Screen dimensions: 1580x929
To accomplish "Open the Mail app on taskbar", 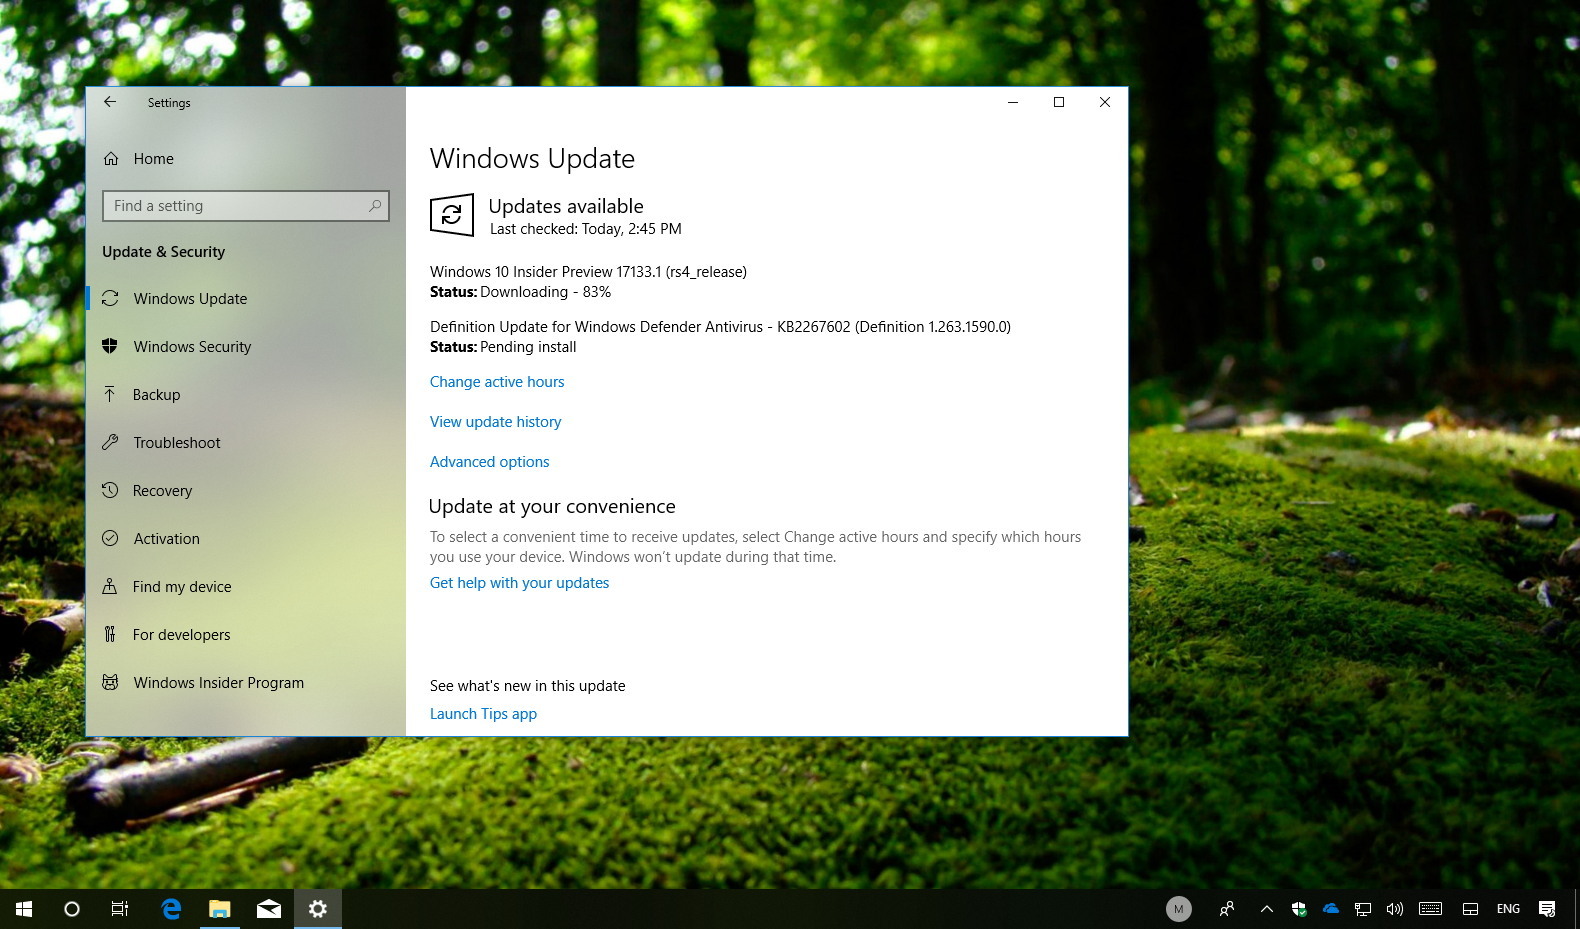I will coord(268,909).
